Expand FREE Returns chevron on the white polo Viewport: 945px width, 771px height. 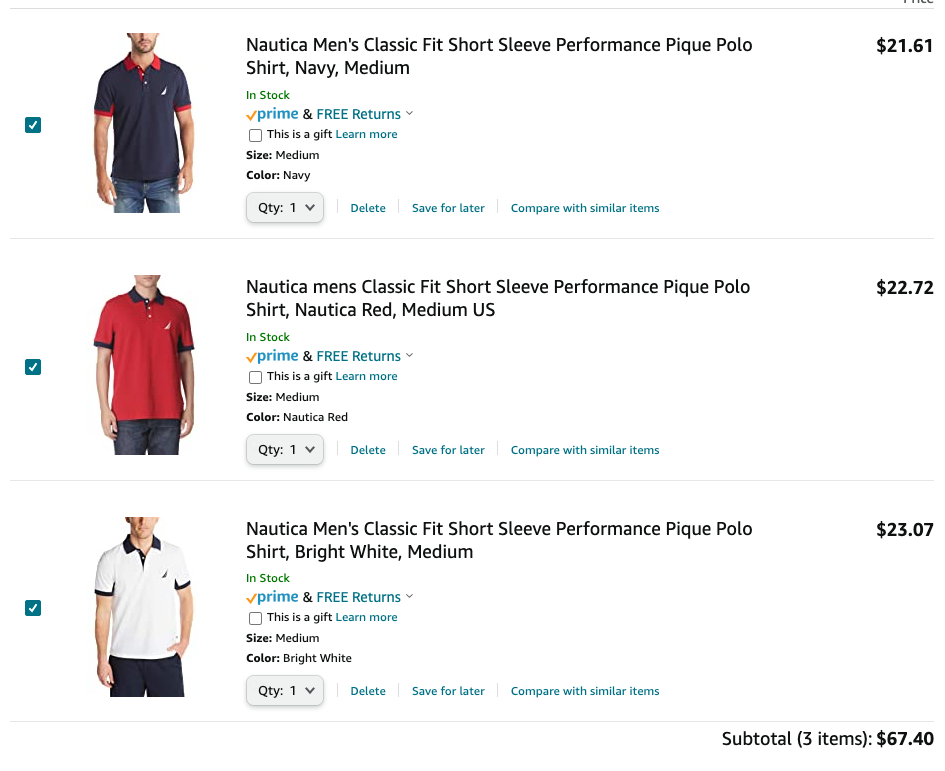click(x=410, y=597)
